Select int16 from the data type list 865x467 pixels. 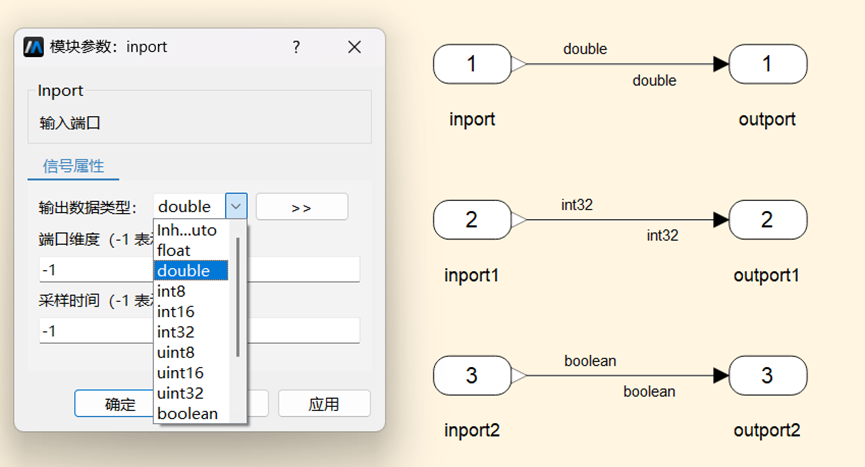191,312
